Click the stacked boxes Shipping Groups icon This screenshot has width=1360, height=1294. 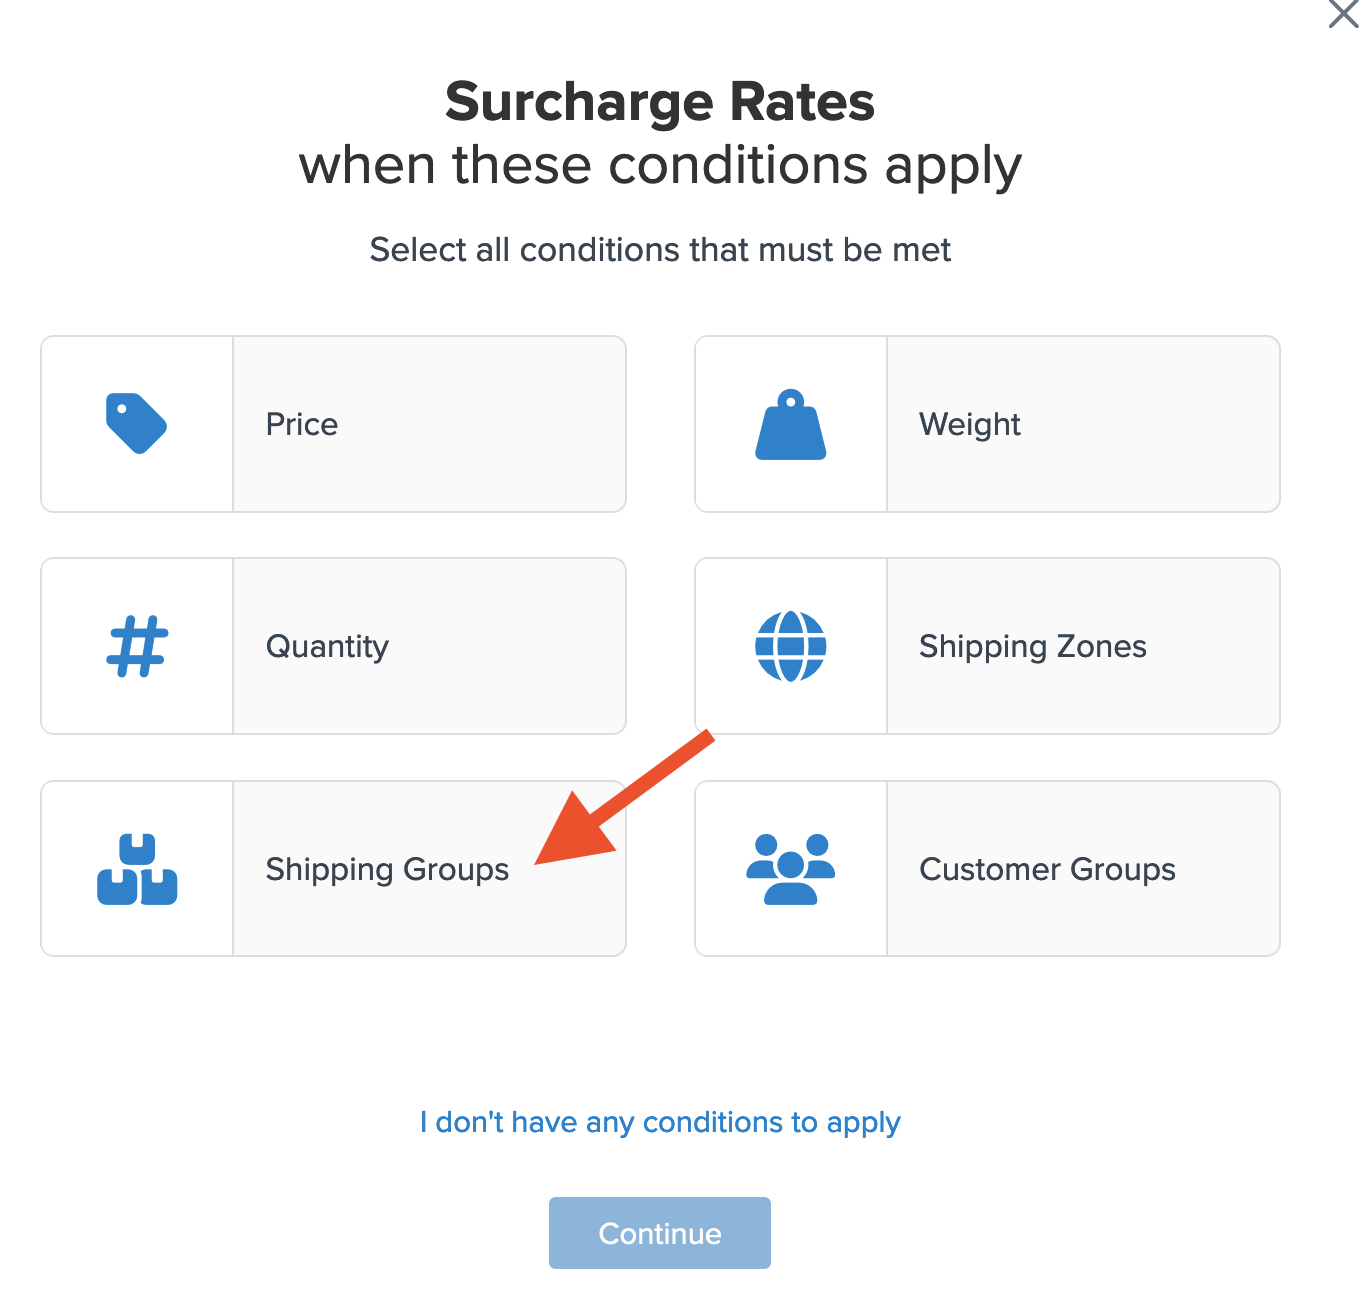137,869
